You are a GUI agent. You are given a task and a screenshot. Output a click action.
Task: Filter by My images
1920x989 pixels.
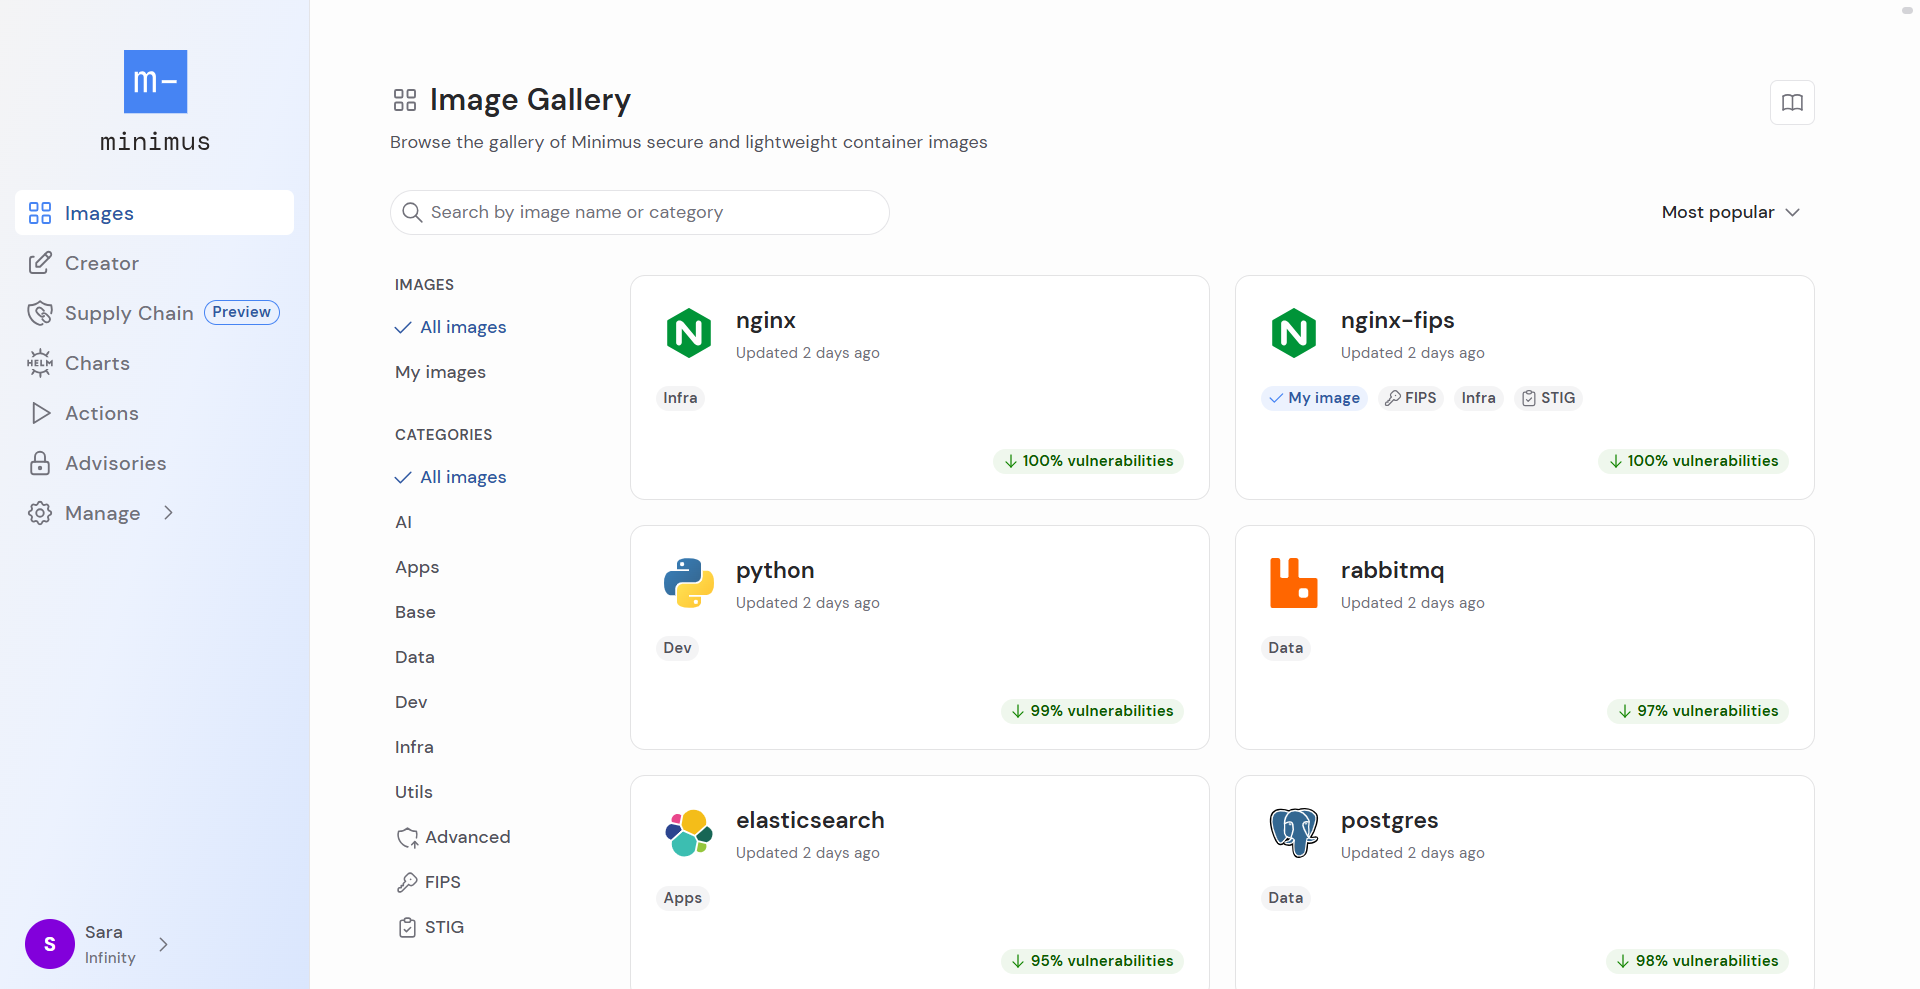[x=440, y=372]
